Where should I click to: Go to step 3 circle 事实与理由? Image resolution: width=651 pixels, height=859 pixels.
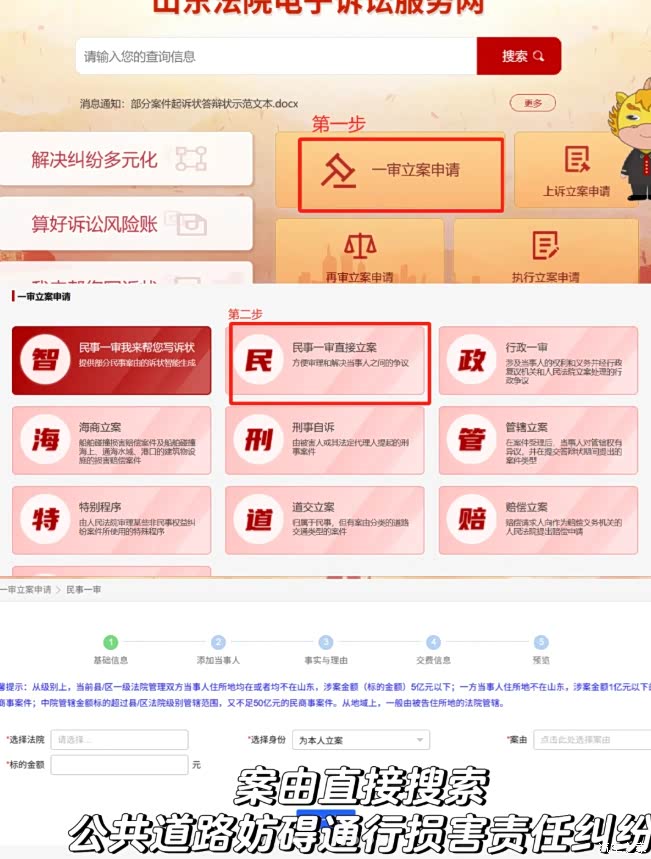[x=326, y=642]
